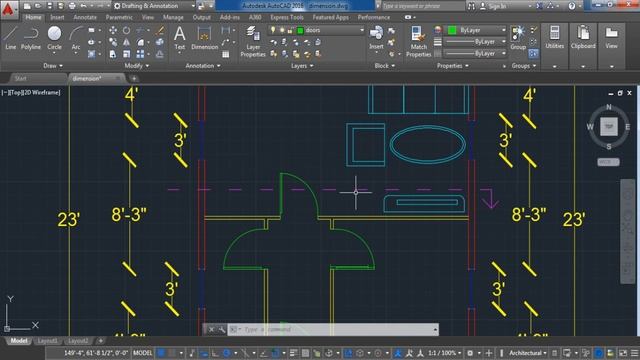Image resolution: width=640 pixels, height=360 pixels.
Task: Select the Line drawing tool
Action: pos(10,38)
